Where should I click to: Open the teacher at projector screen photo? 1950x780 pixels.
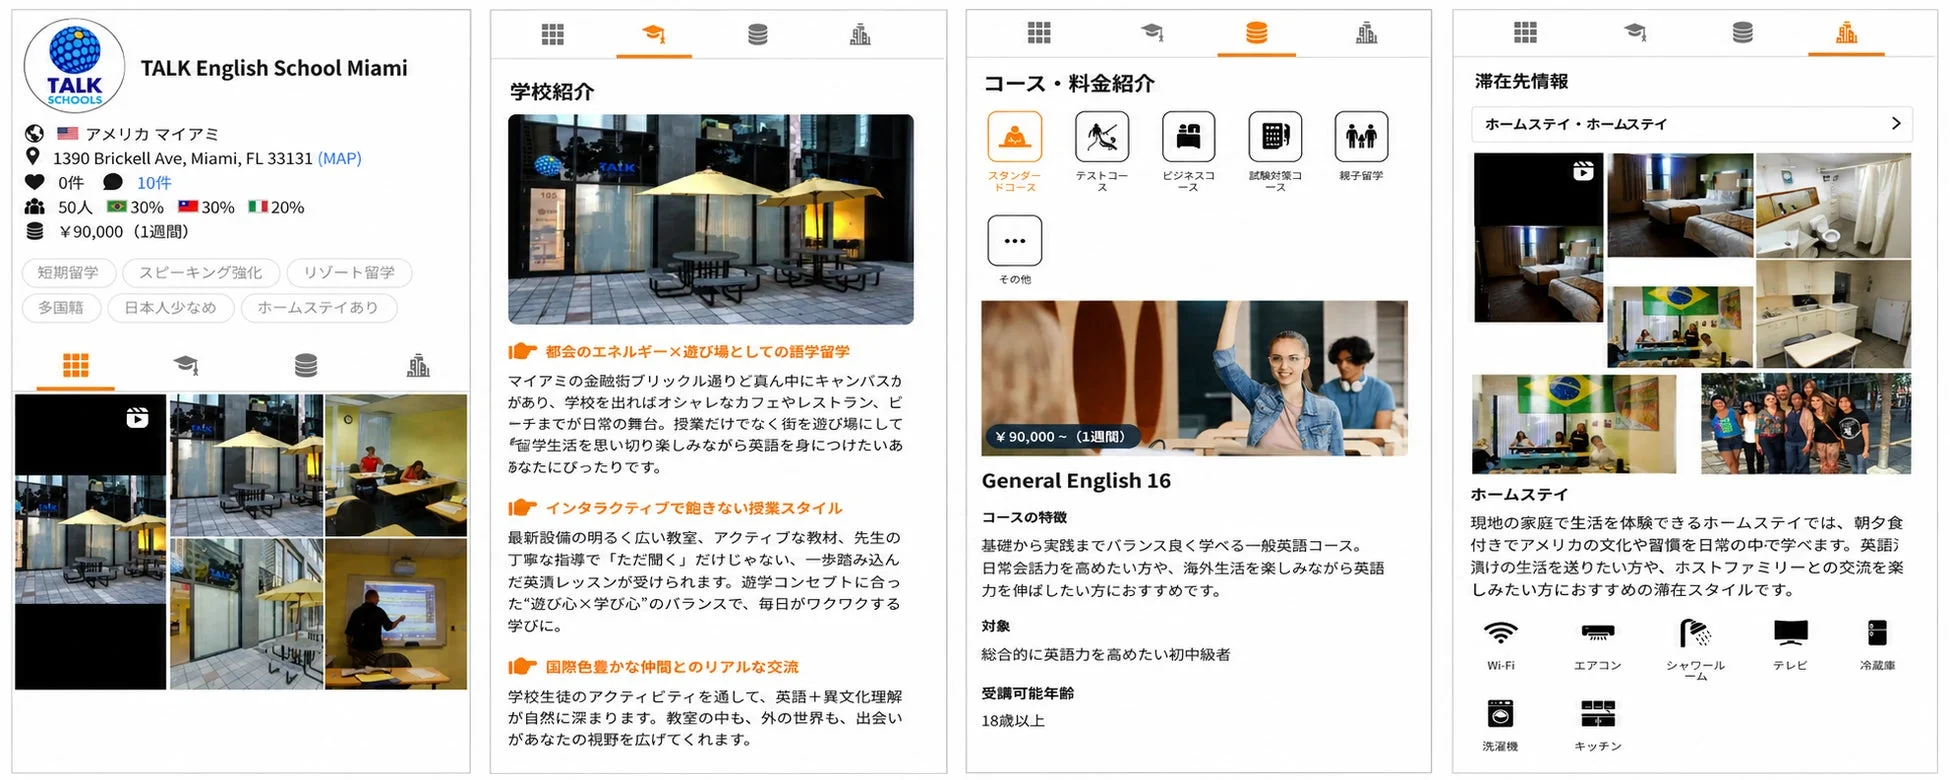pos(396,614)
